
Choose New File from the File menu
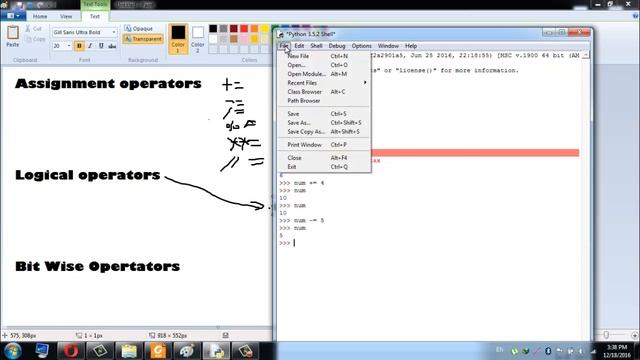[324, 56]
